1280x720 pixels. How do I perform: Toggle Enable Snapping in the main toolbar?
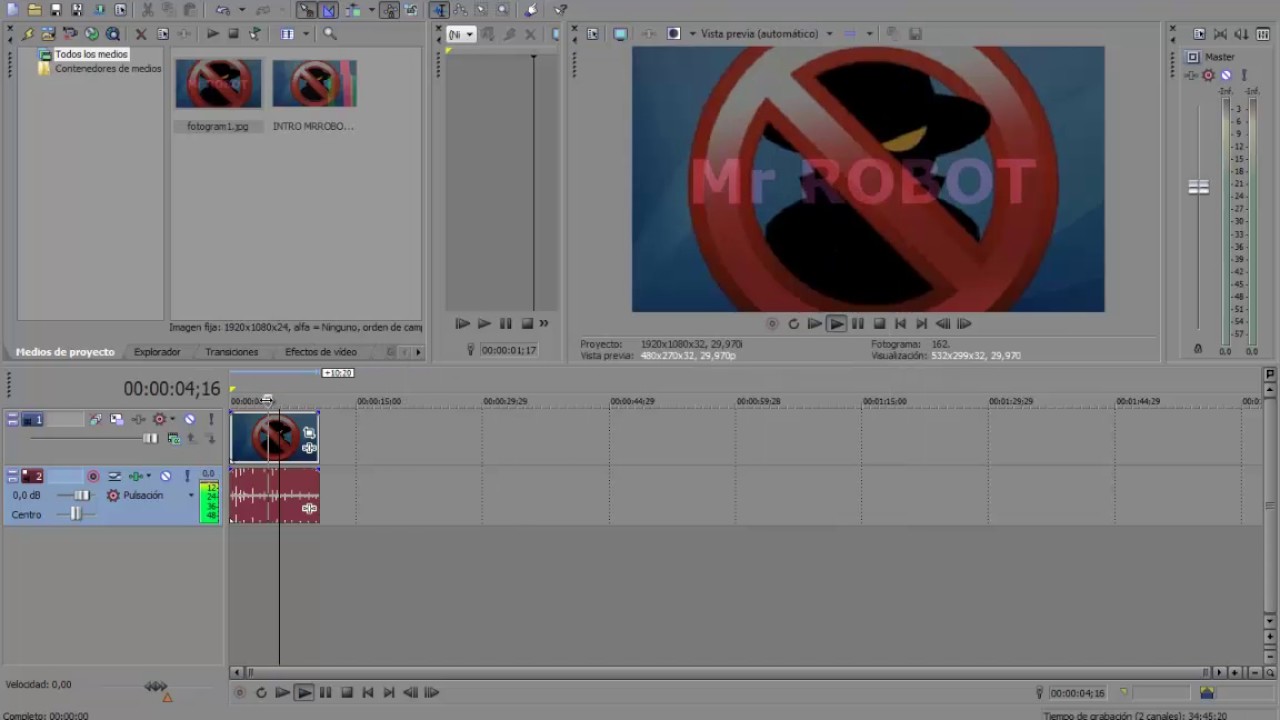click(x=306, y=10)
